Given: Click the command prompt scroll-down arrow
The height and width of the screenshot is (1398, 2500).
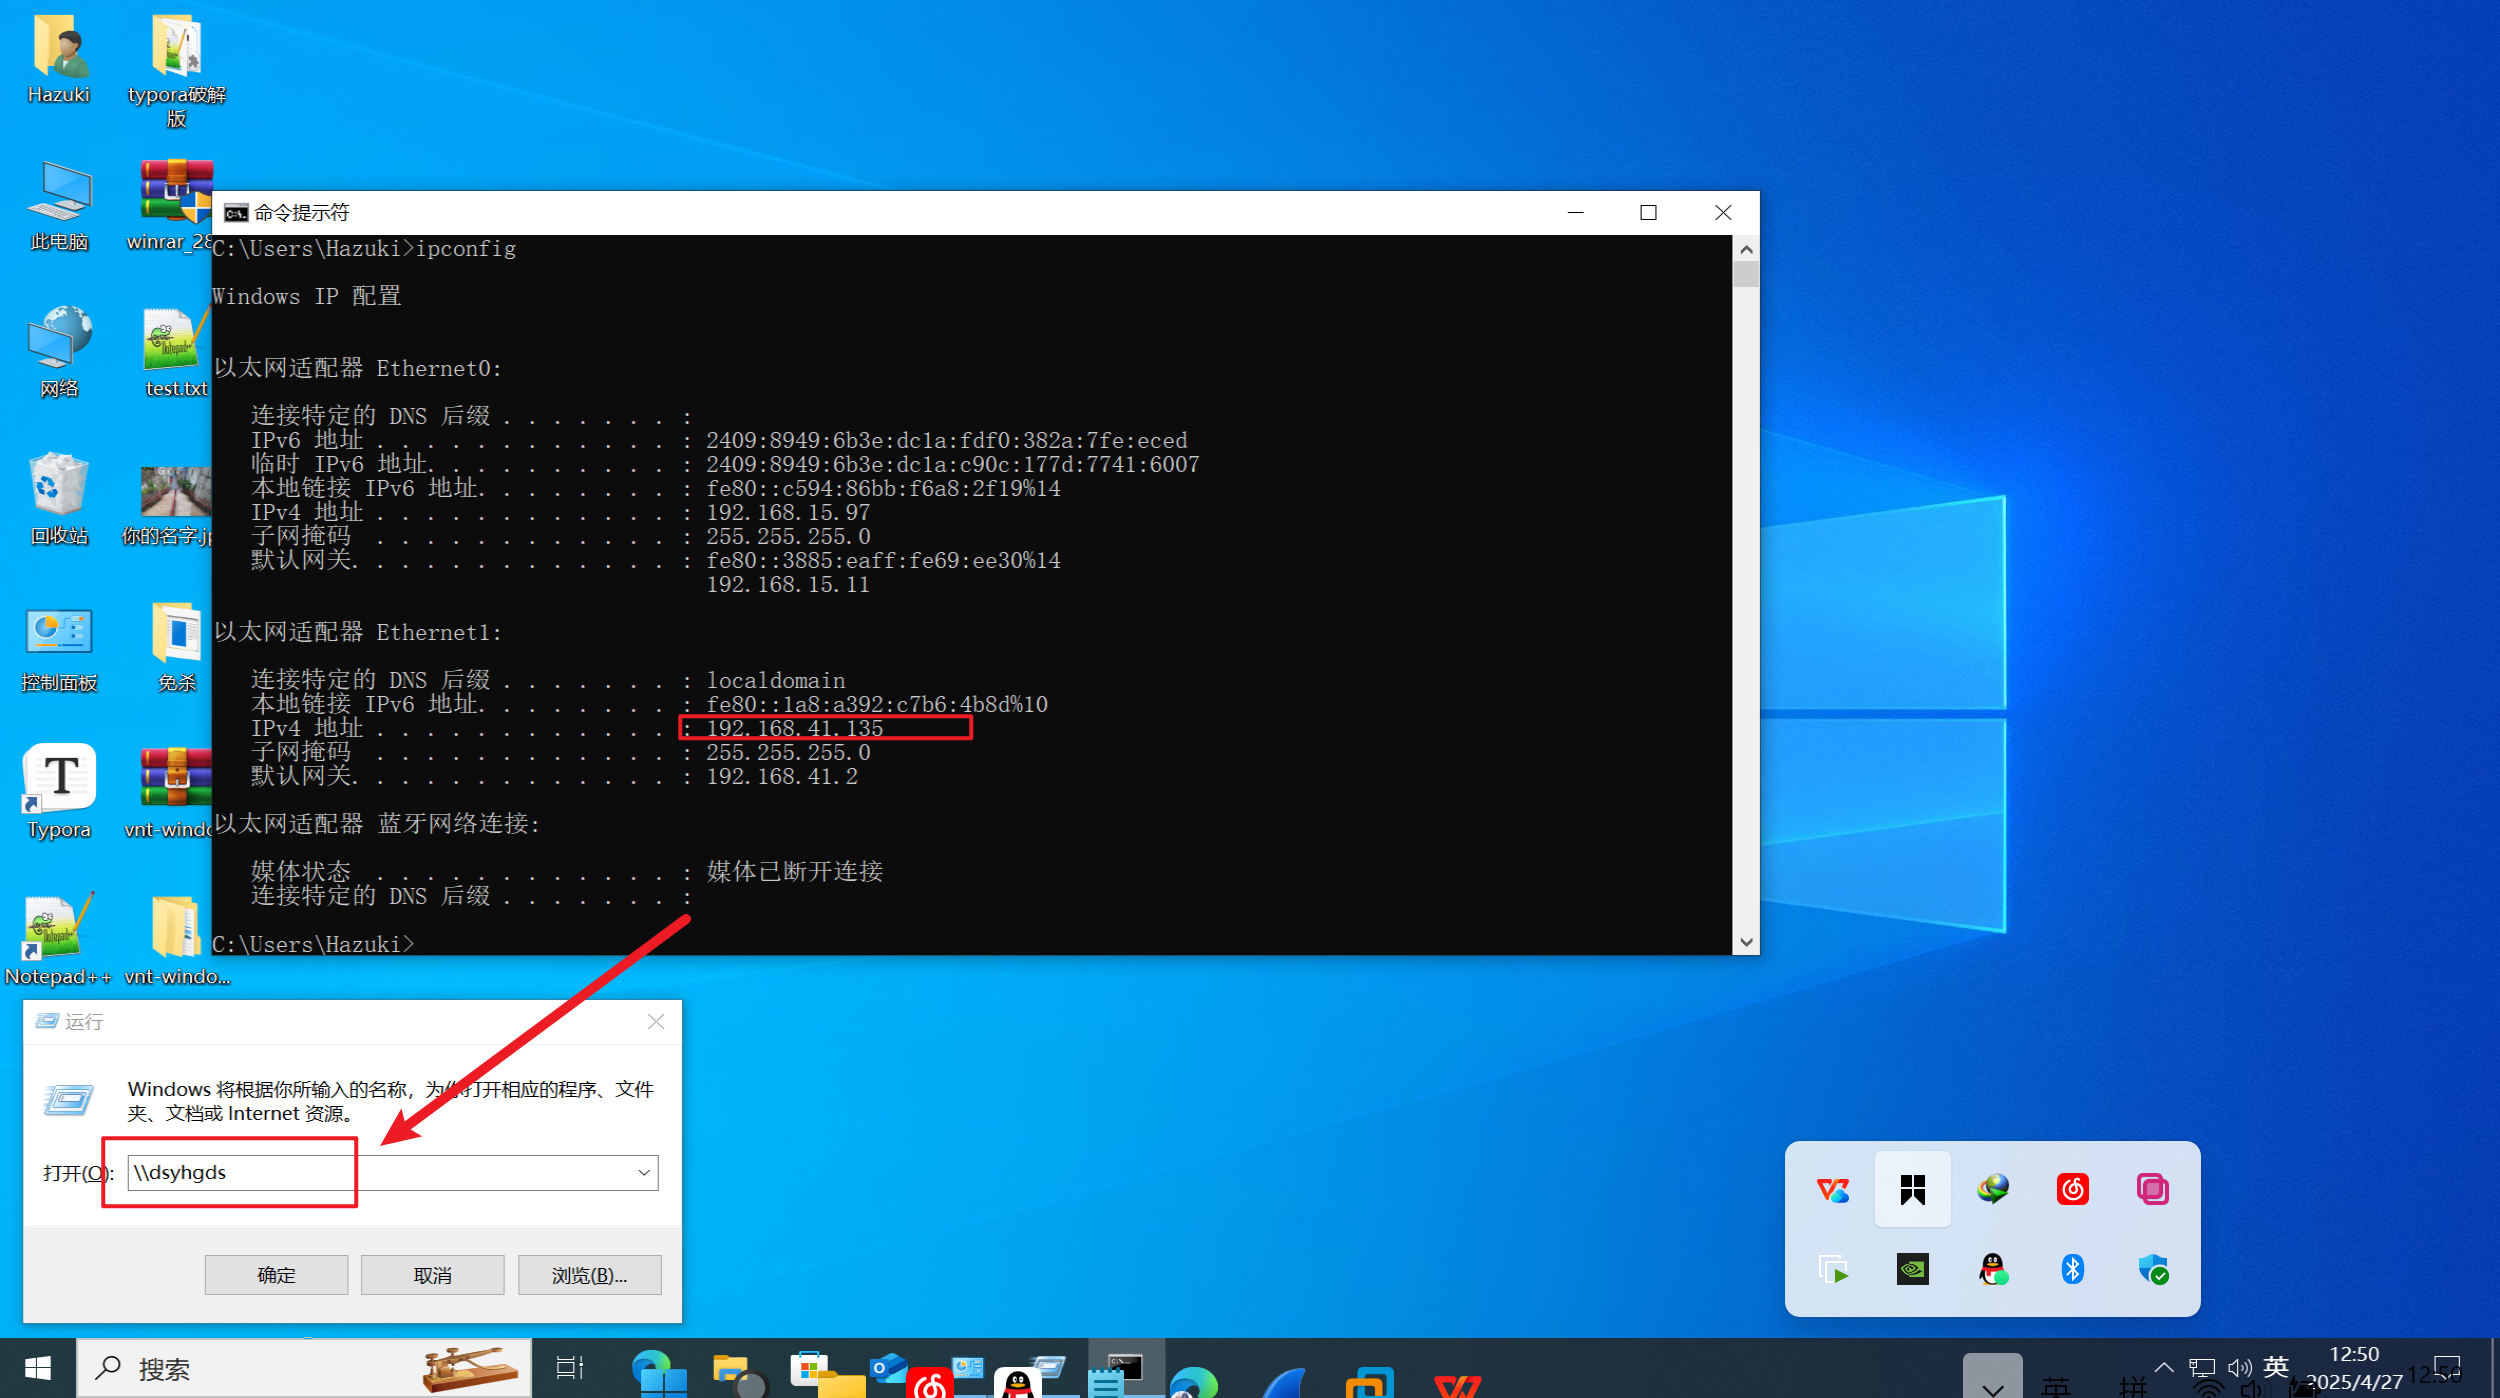Looking at the screenshot, I should (1746, 942).
